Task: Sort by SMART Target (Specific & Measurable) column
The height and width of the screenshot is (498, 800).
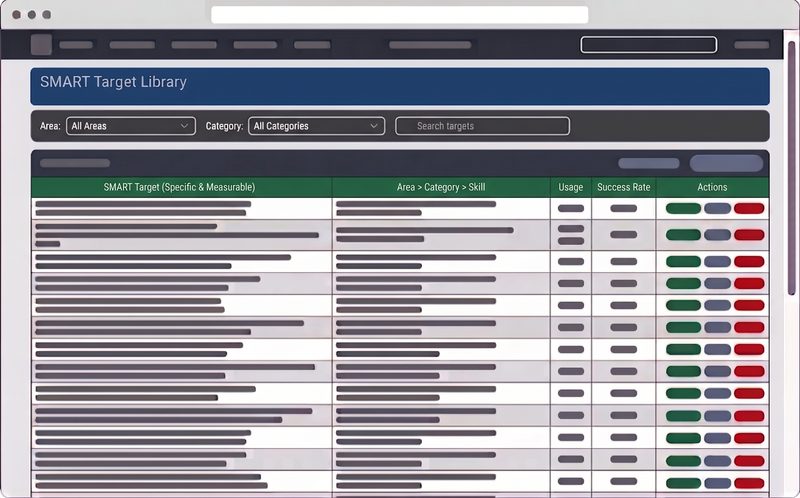Action: click(182, 187)
